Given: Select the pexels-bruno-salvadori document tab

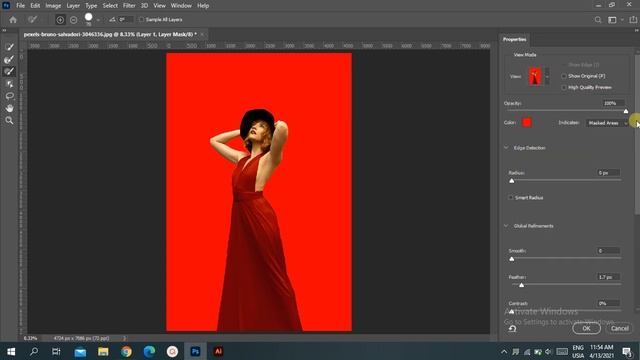Looking at the screenshot, I should (110, 34).
